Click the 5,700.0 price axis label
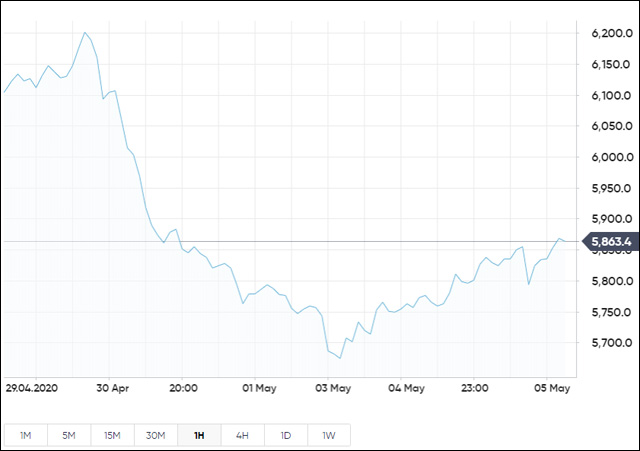Screen dimensions: 640x451 [x=612, y=343]
